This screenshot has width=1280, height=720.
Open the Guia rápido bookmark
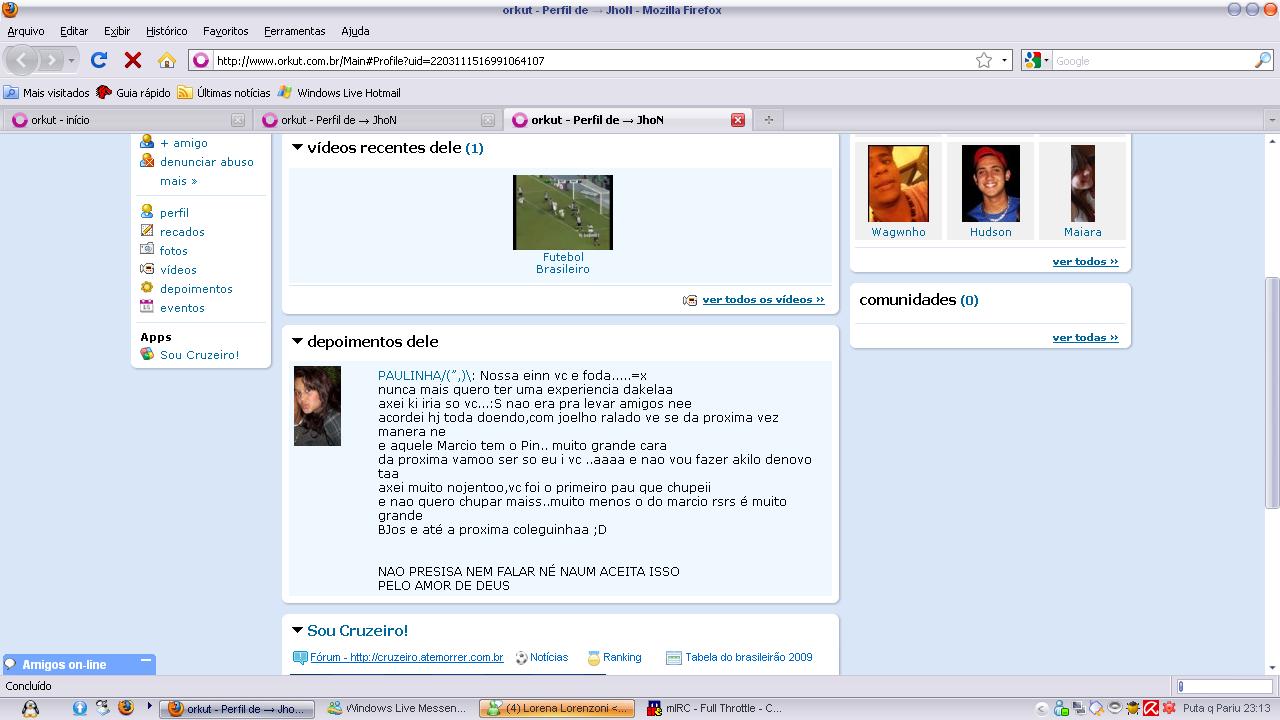[133, 92]
